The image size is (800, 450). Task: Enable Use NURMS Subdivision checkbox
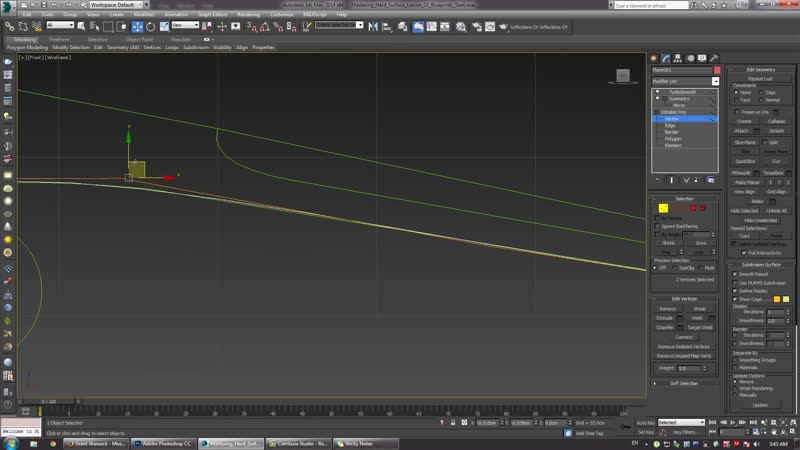coord(735,283)
